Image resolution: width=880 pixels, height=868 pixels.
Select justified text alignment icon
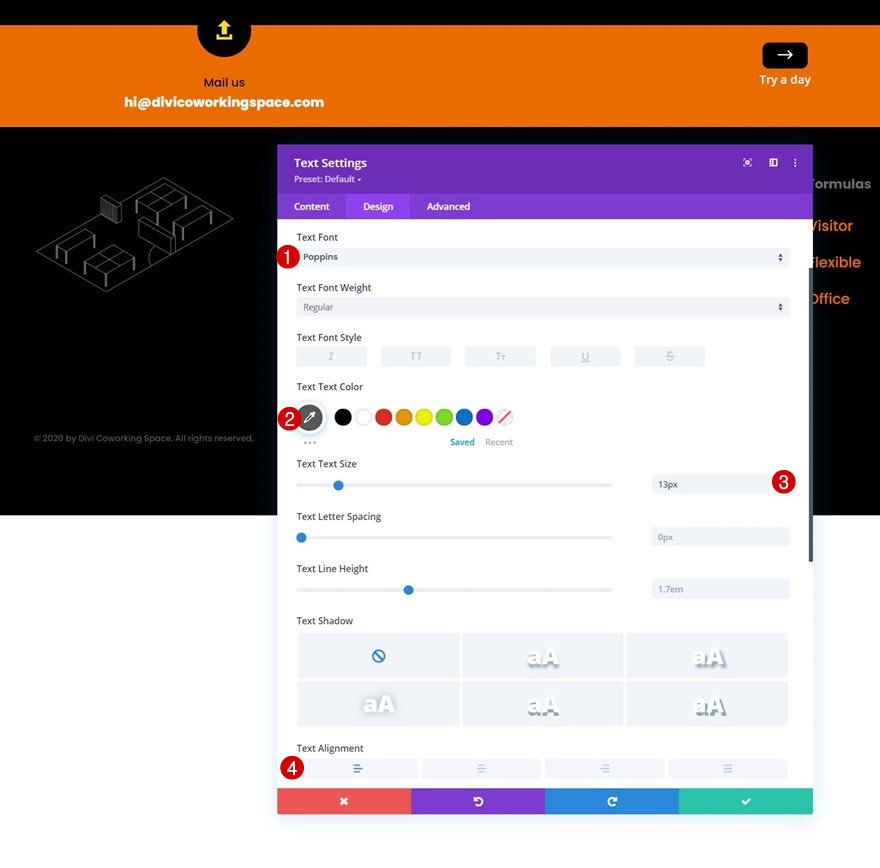click(728, 768)
